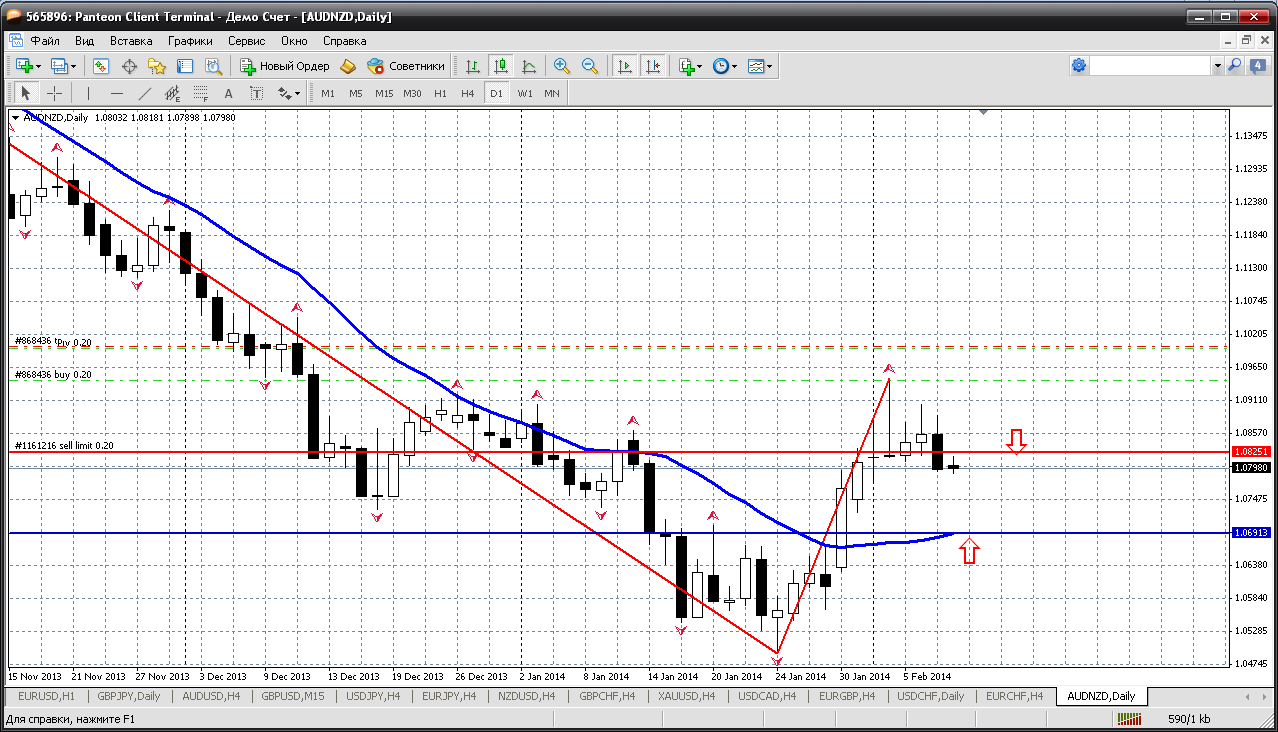This screenshot has height=732, width=1278.
Task: Open the Сервис menu
Action: [246, 41]
